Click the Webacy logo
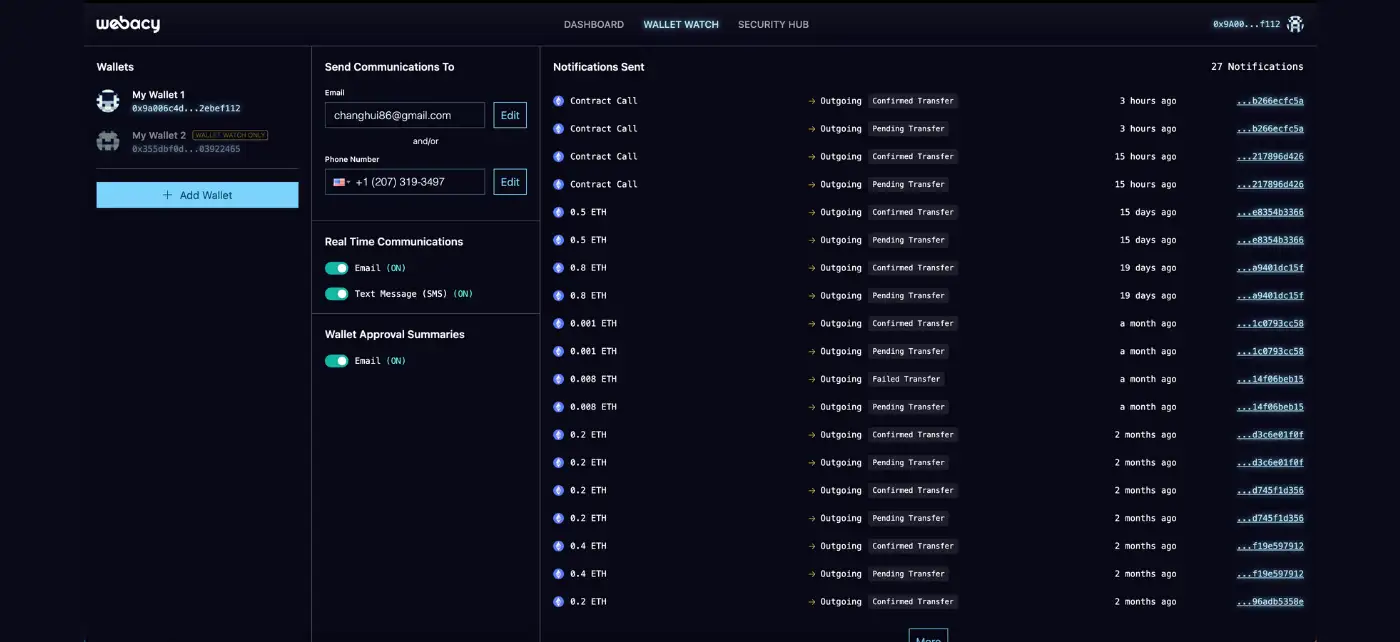 [x=128, y=25]
